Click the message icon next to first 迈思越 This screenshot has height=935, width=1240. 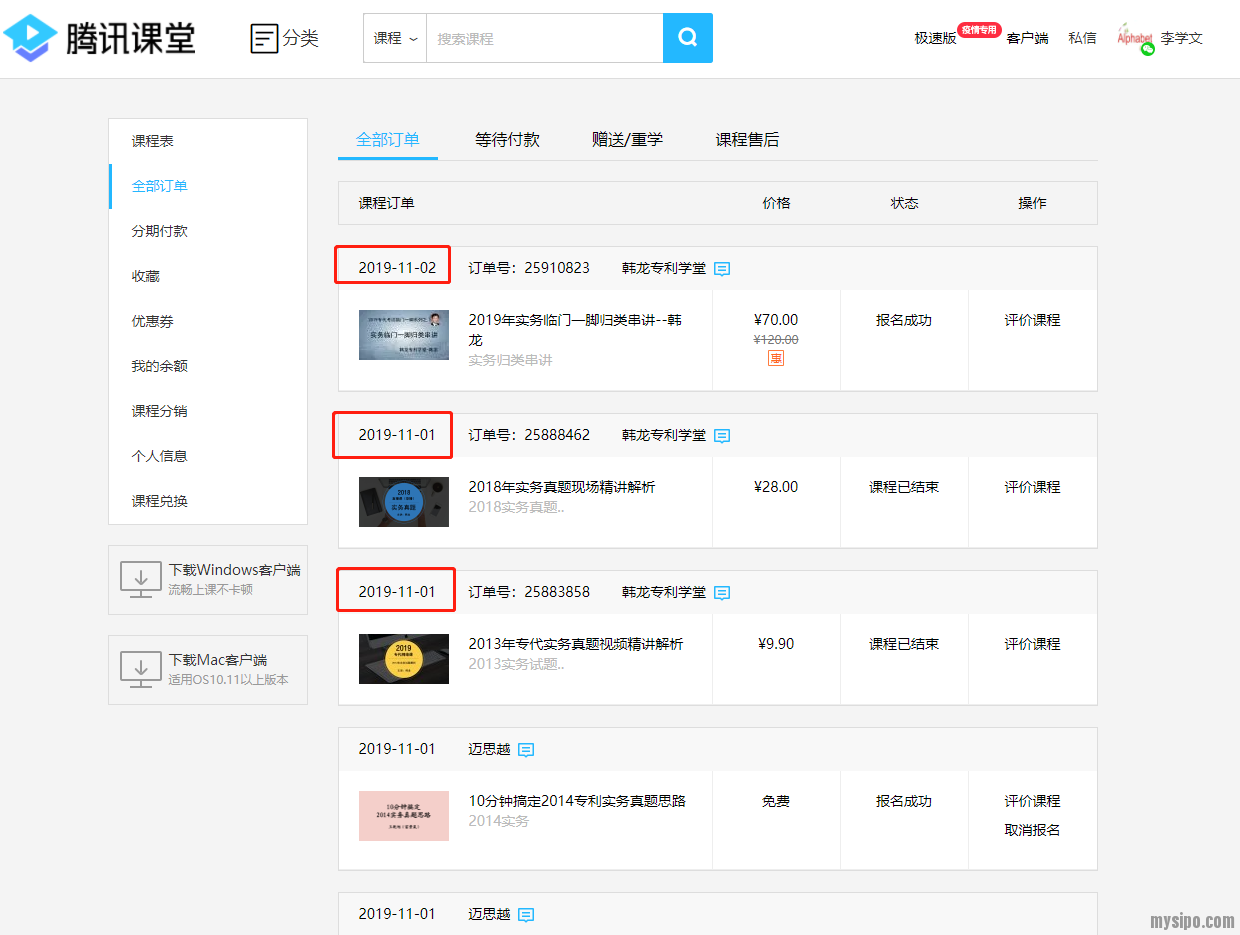pyautogui.click(x=526, y=750)
